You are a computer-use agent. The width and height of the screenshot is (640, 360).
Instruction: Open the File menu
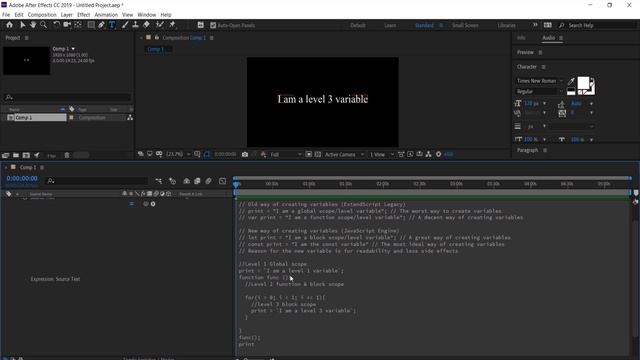click(x=6, y=15)
